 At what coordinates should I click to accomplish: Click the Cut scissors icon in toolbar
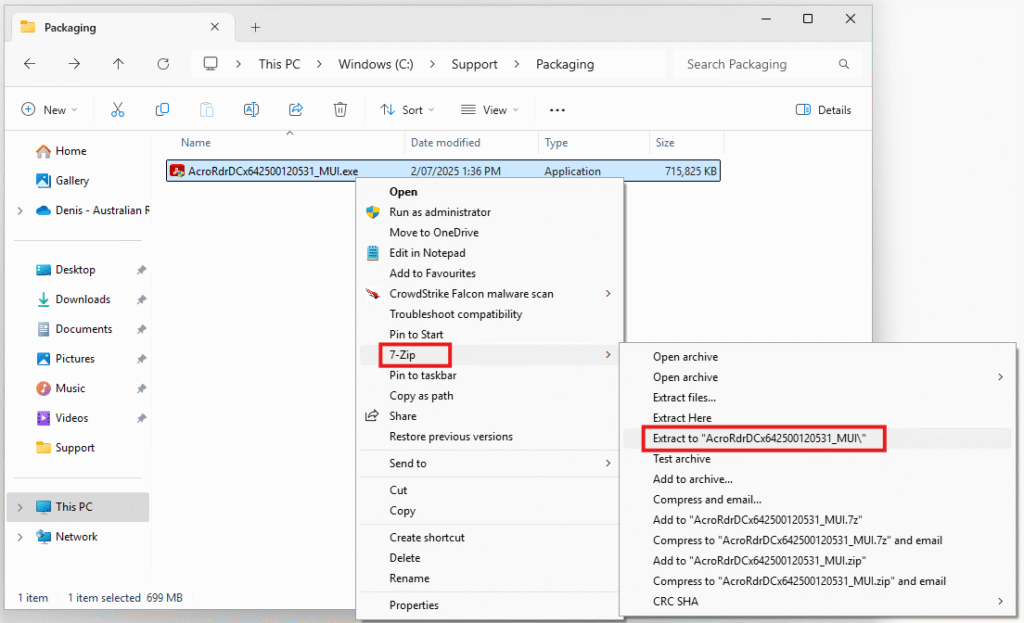pos(118,110)
